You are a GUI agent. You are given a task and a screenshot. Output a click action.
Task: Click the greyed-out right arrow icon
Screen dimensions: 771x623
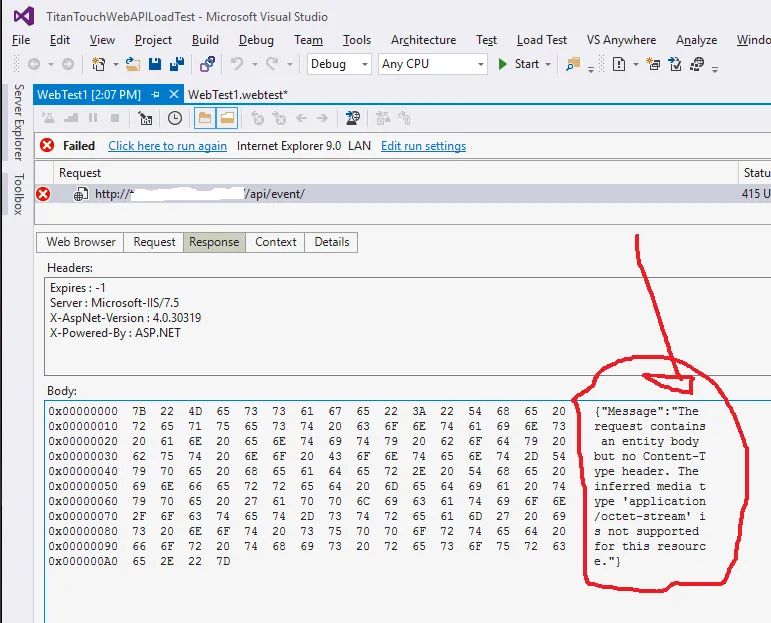pyautogui.click(x=323, y=118)
